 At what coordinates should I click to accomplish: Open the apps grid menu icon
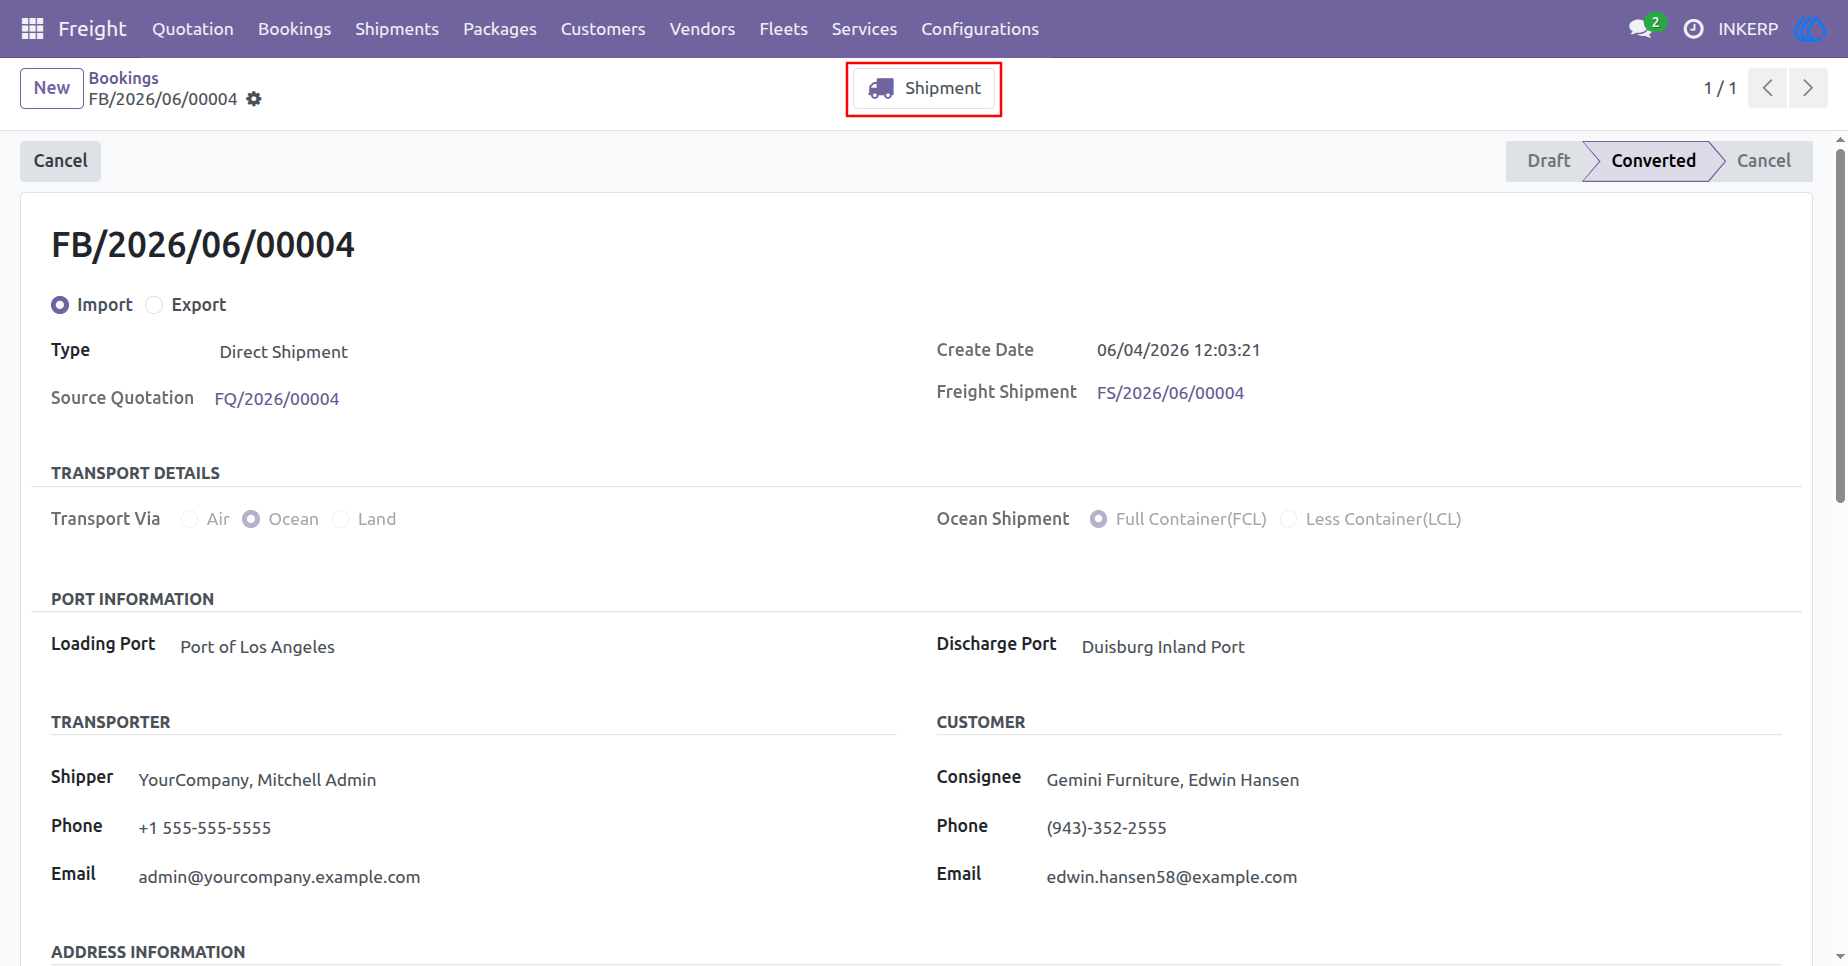click(x=32, y=29)
